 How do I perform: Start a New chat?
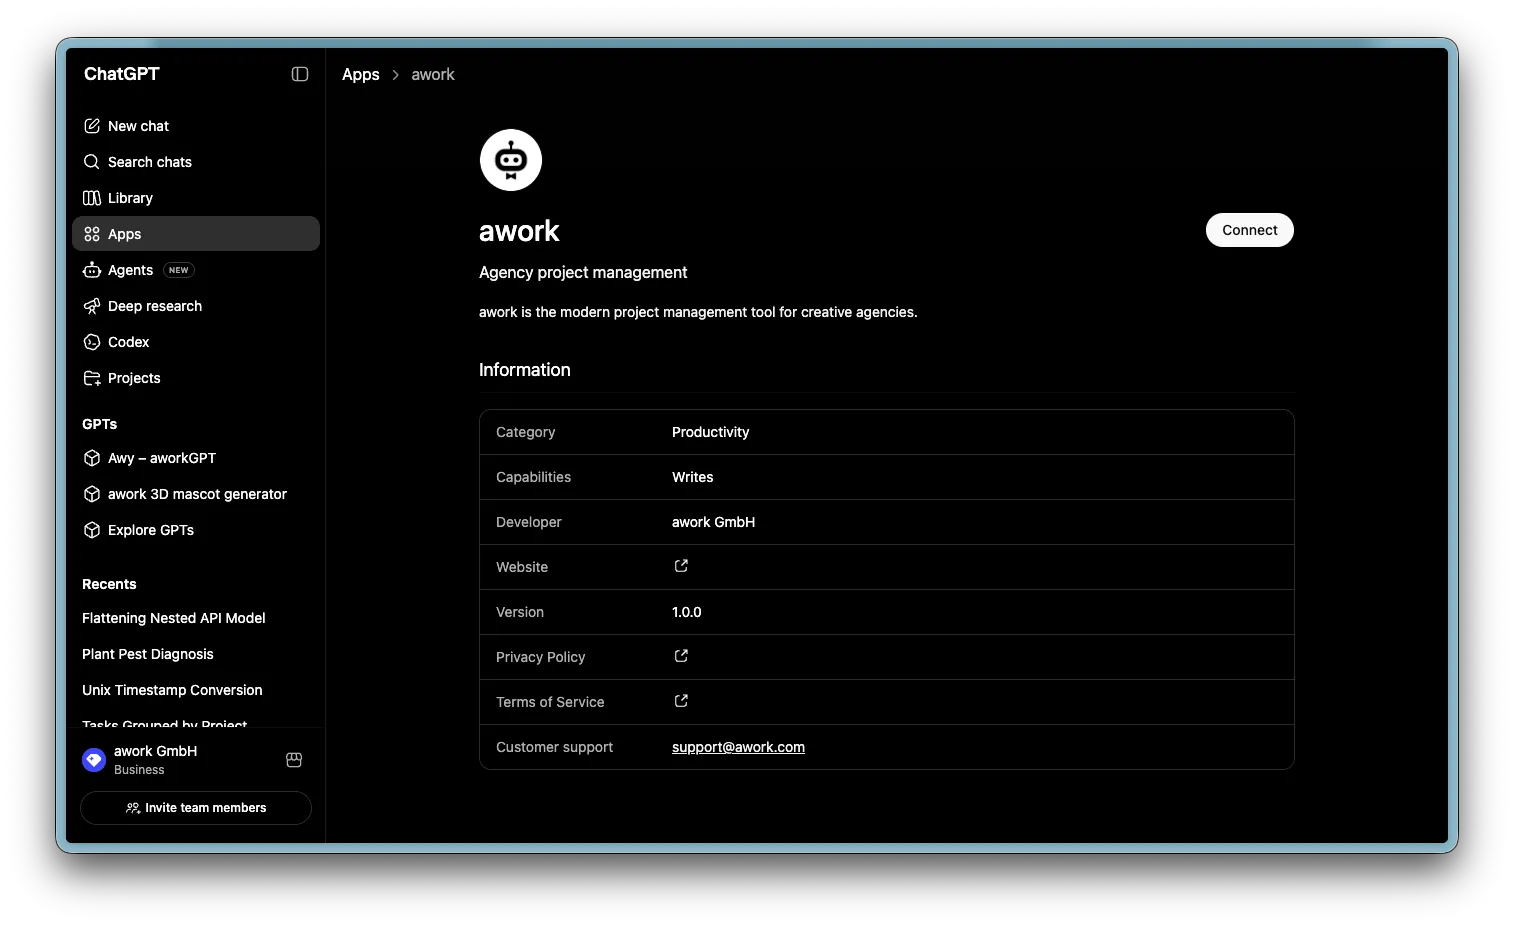pos(196,126)
